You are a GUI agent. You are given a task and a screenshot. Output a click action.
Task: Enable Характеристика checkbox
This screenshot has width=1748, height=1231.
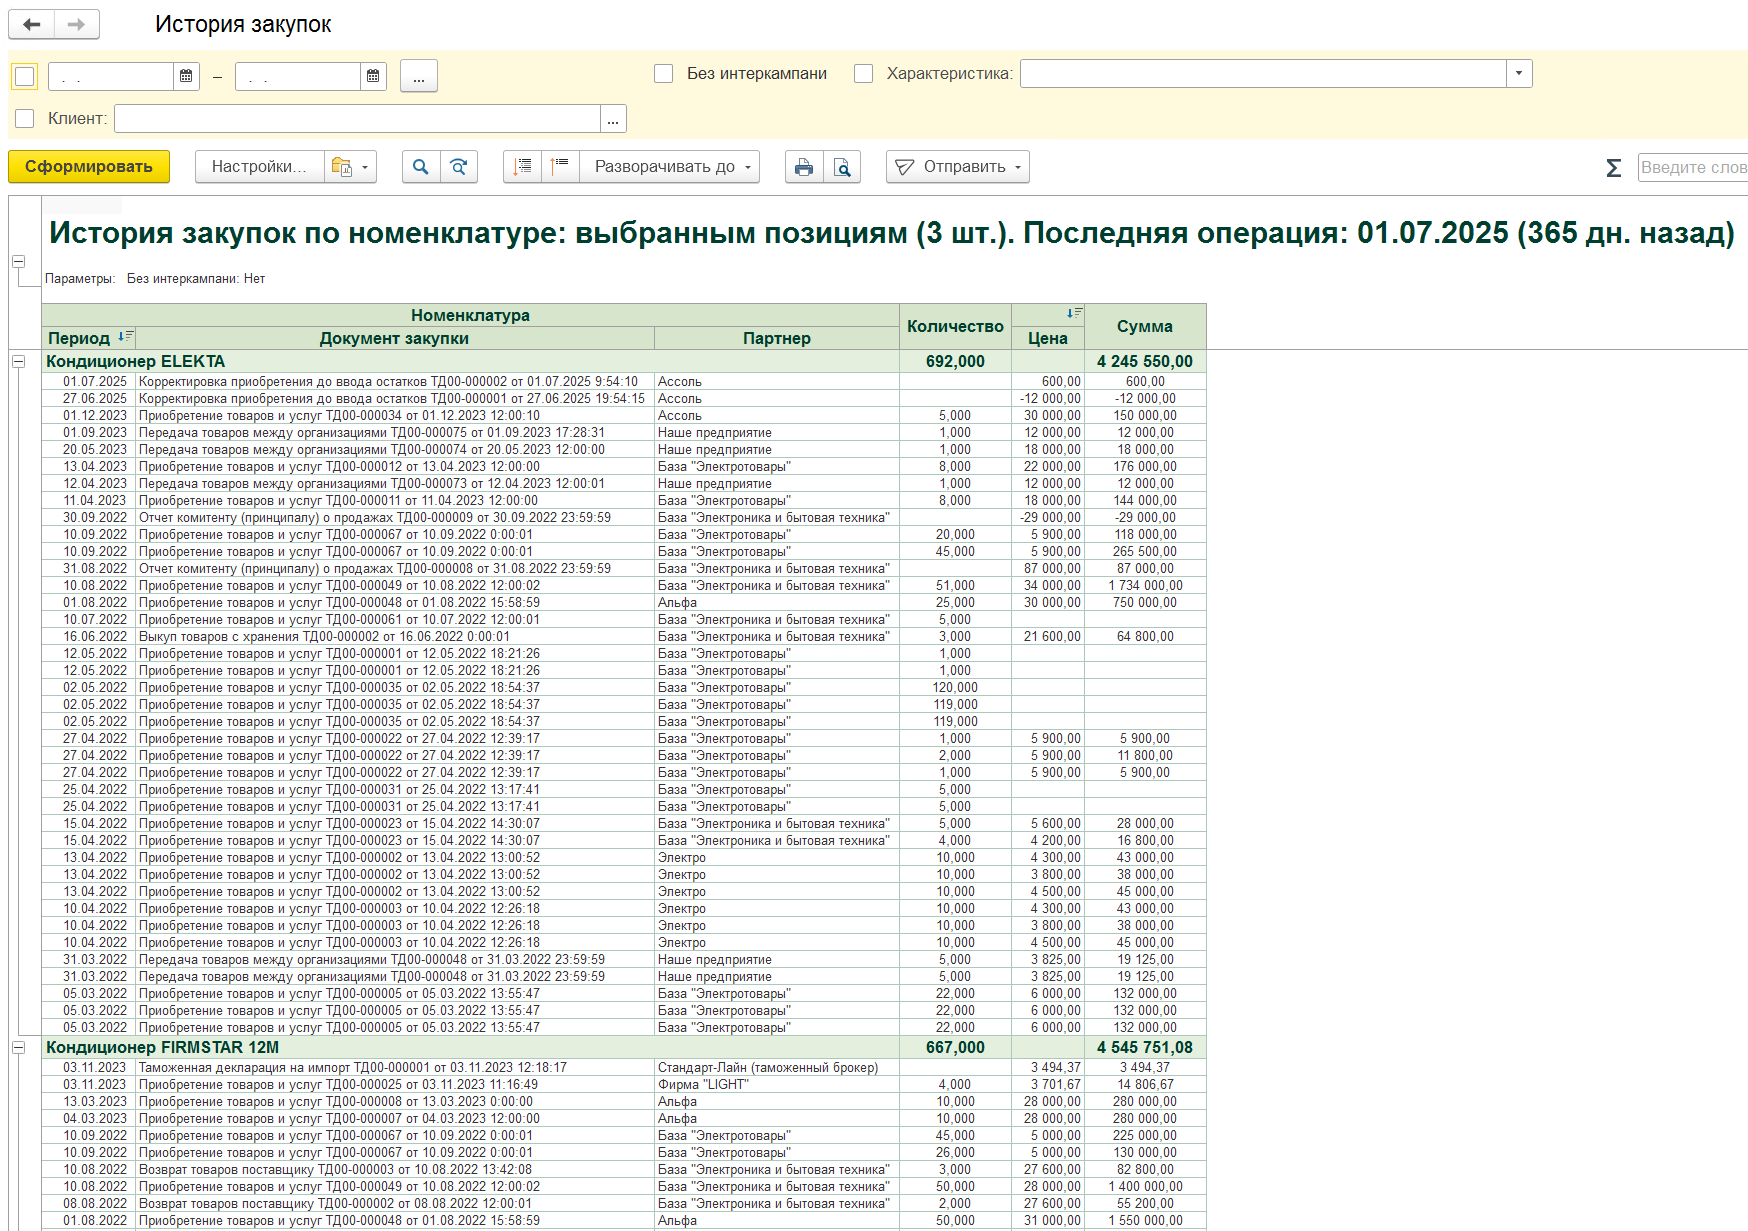863,73
